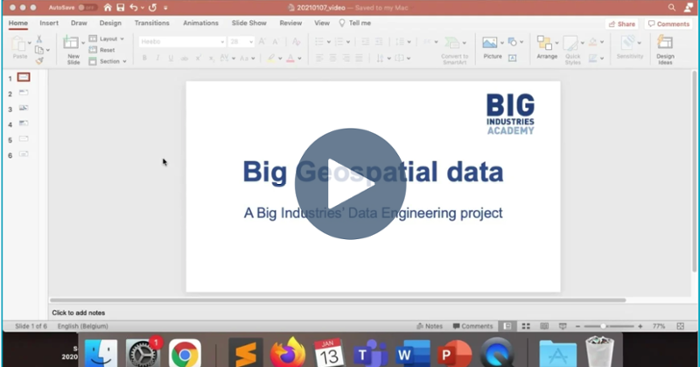Expand the Section dropdown
The image size is (700, 367).
click(x=108, y=61)
